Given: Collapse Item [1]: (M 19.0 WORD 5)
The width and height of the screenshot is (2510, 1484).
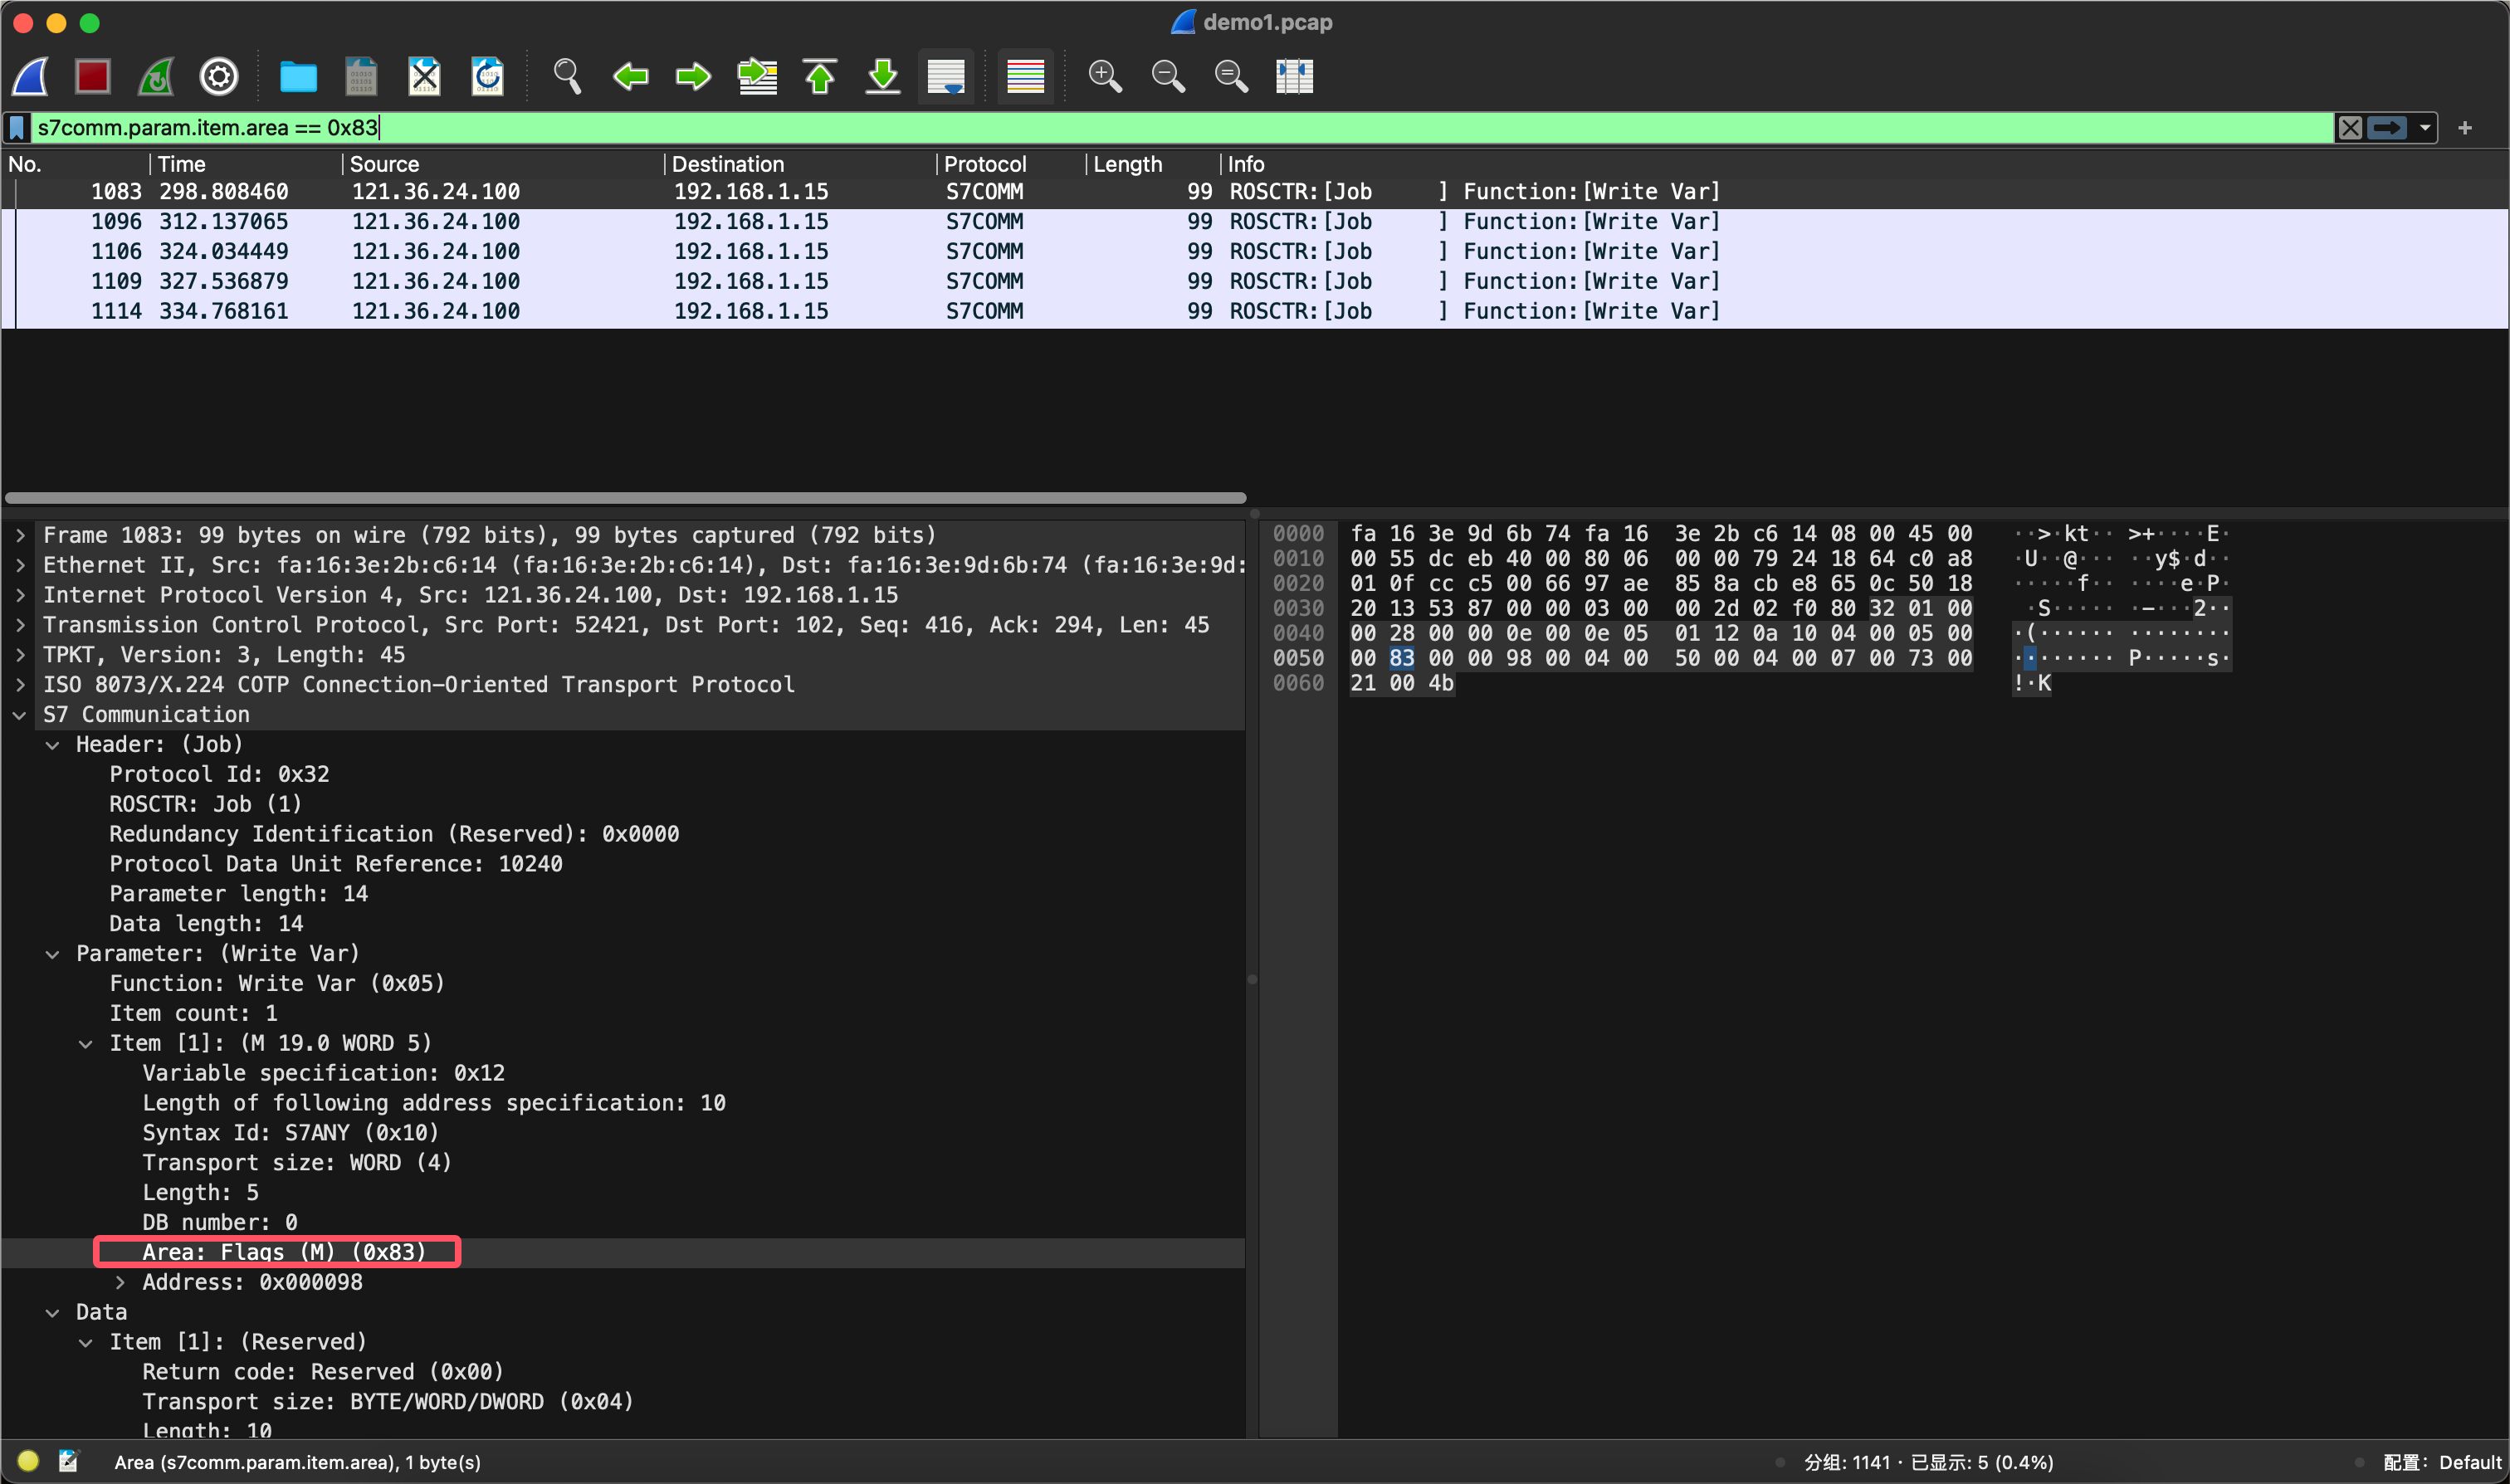Looking at the screenshot, I should (x=86, y=1045).
